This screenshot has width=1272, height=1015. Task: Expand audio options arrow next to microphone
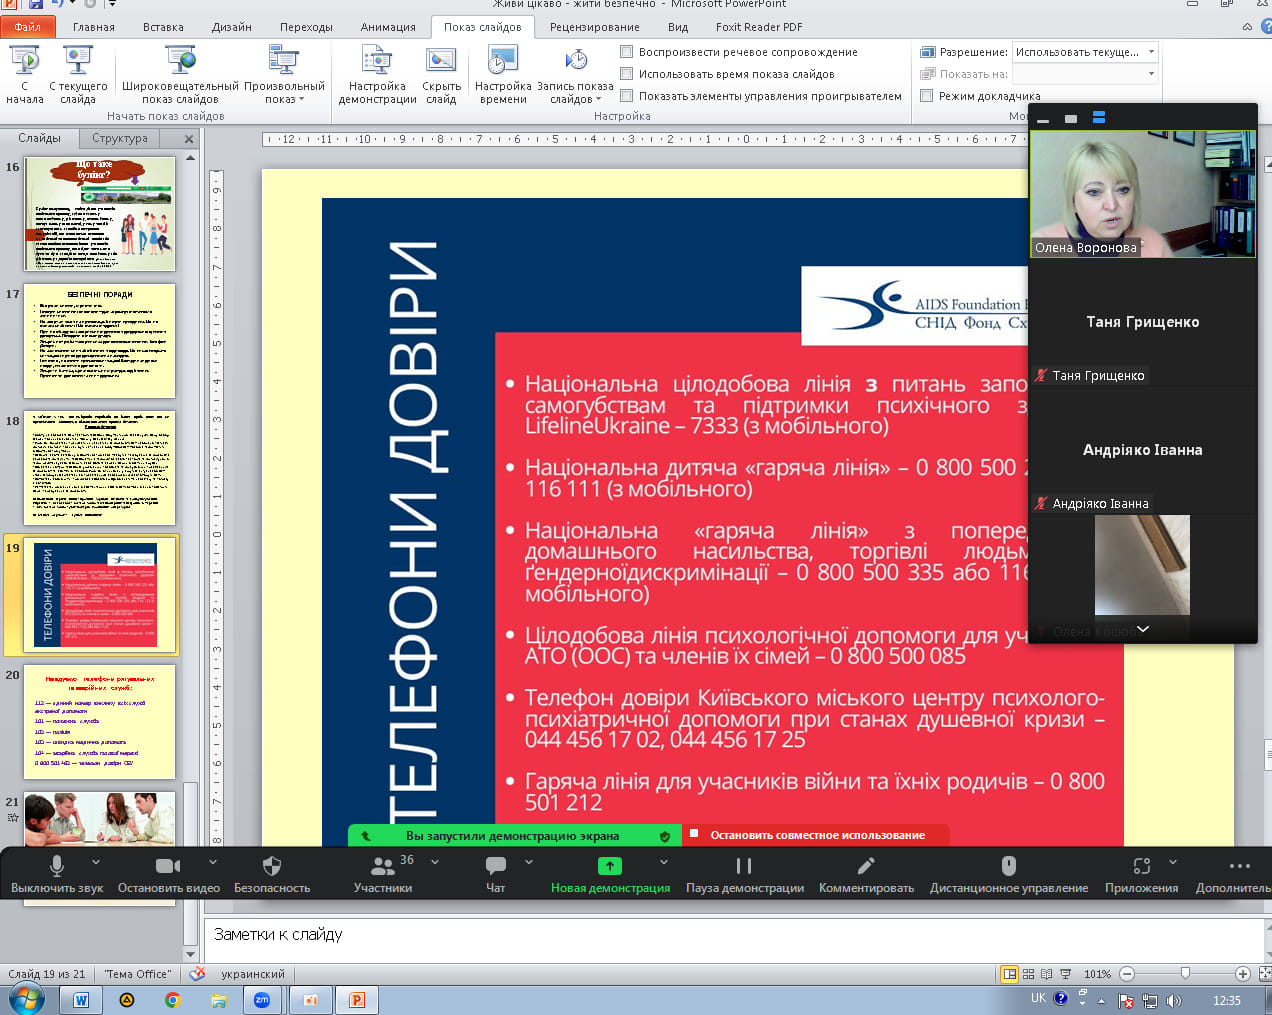[96, 861]
